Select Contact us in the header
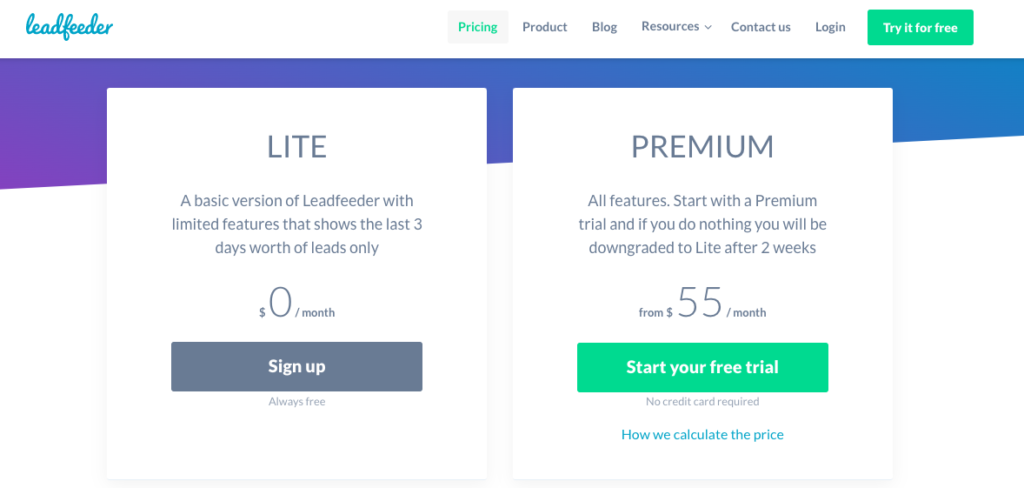Viewport: 1024px width, 488px height. point(760,27)
